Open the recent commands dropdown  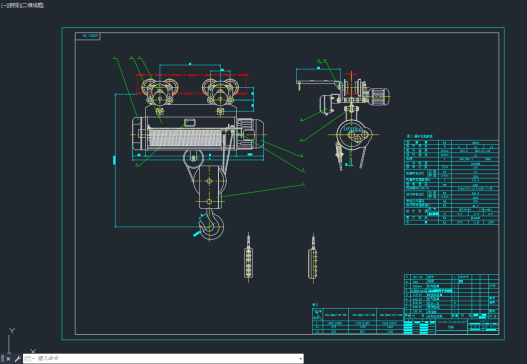click(30, 359)
